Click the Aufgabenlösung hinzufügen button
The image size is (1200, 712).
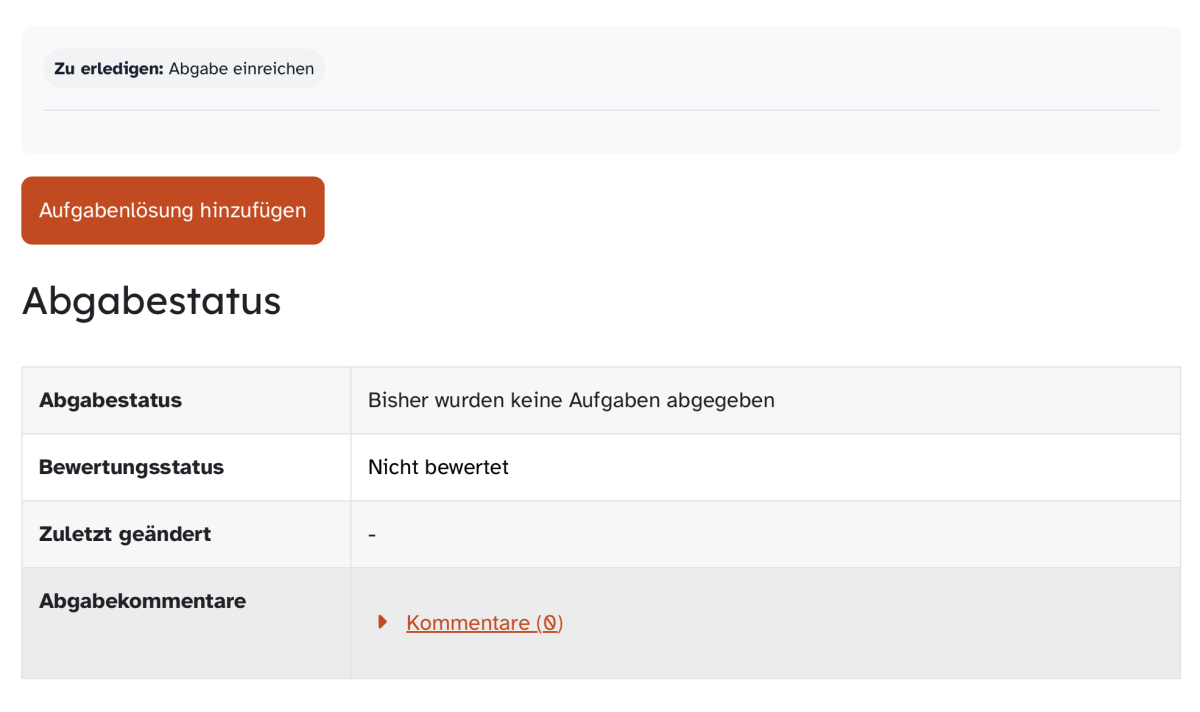click(x=173, y=210)
